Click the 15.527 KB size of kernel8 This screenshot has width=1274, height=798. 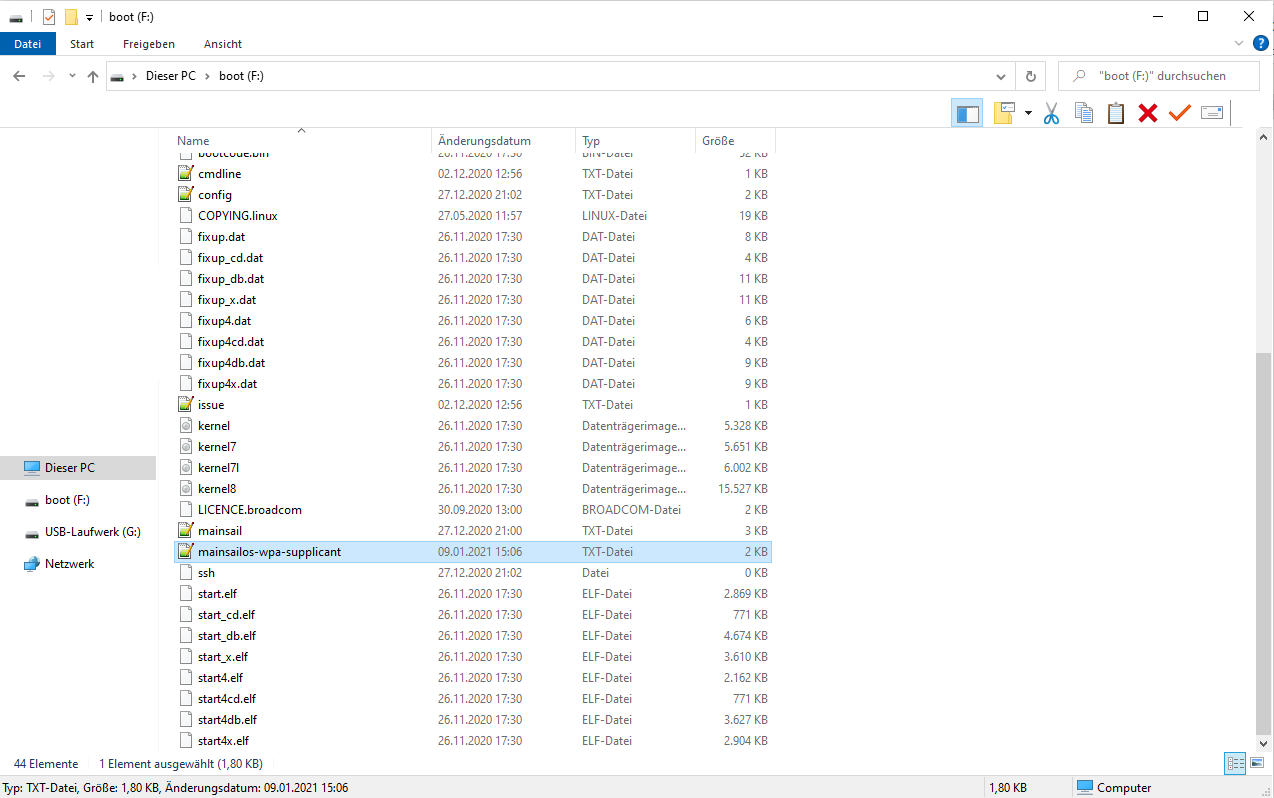(743, 489)
